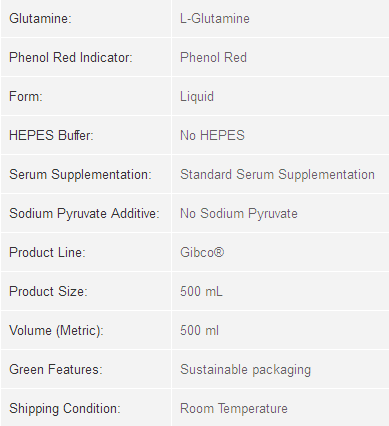
Task: Click the Form label
Action: pos(26,96)
